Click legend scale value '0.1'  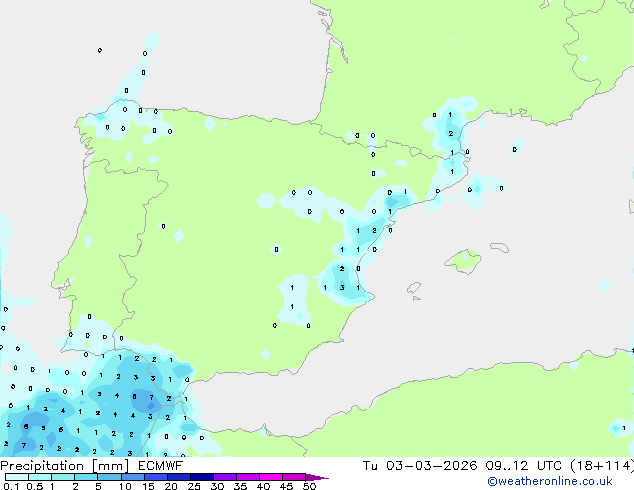[11, 486]
